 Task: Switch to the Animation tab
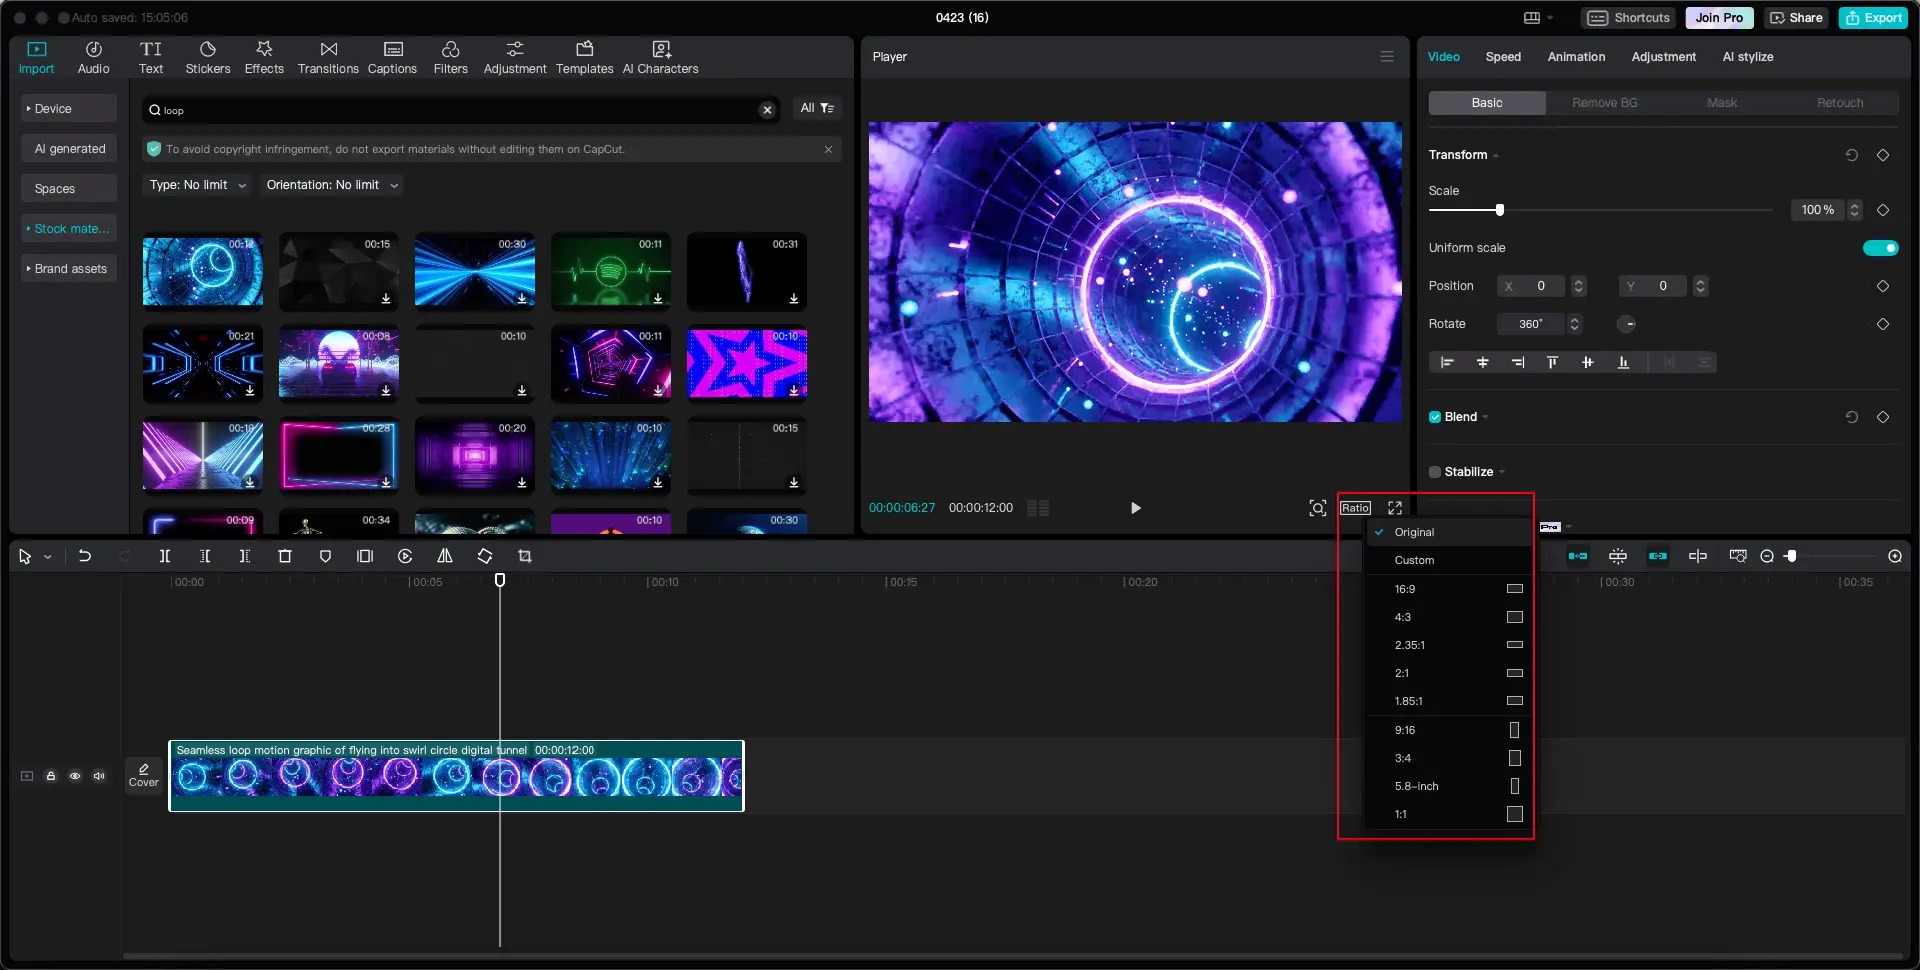[x=1576, y=57]
